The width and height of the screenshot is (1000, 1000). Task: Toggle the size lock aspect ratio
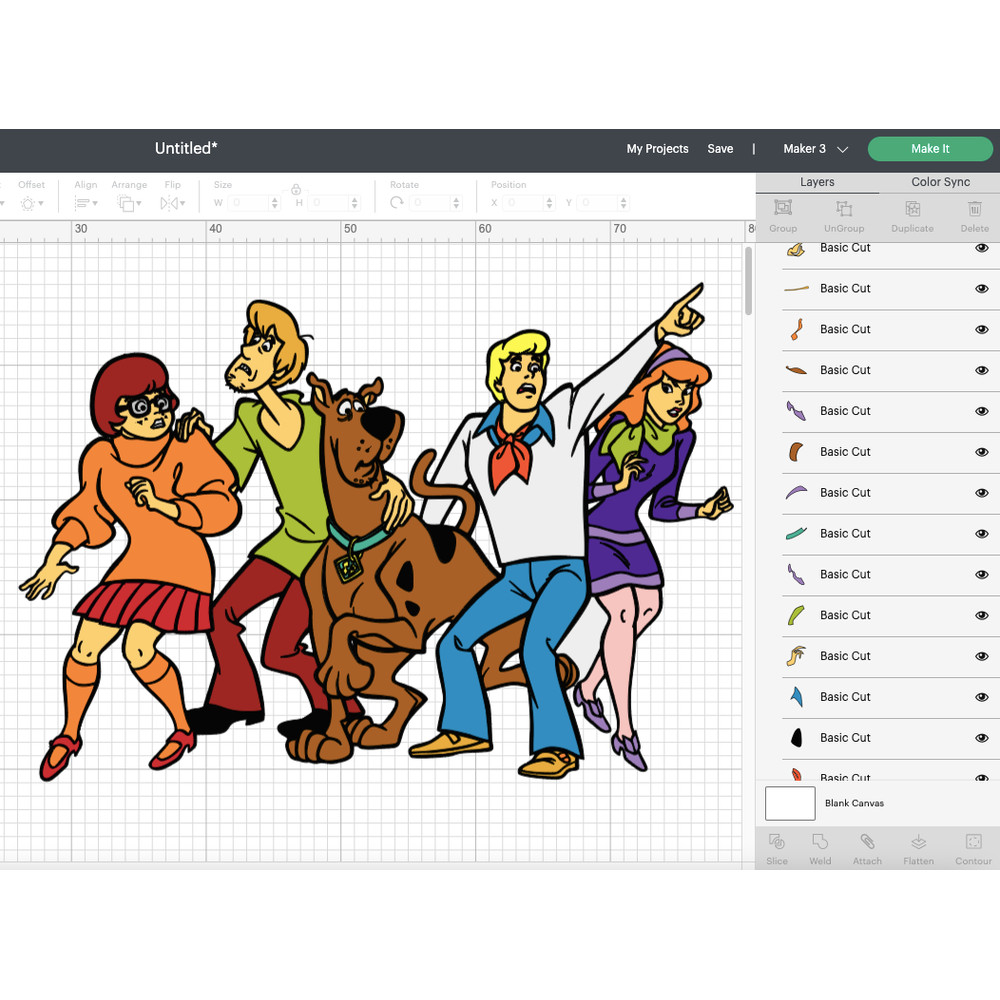pos(296,189)
